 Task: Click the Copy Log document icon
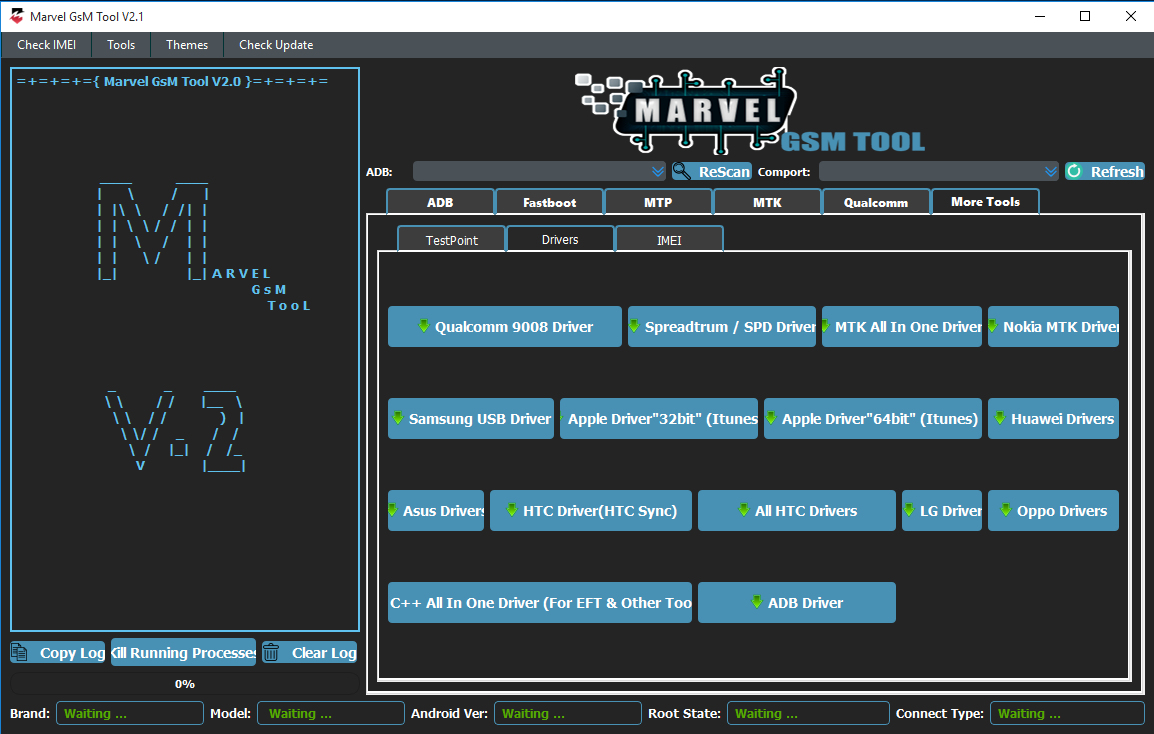20,652
